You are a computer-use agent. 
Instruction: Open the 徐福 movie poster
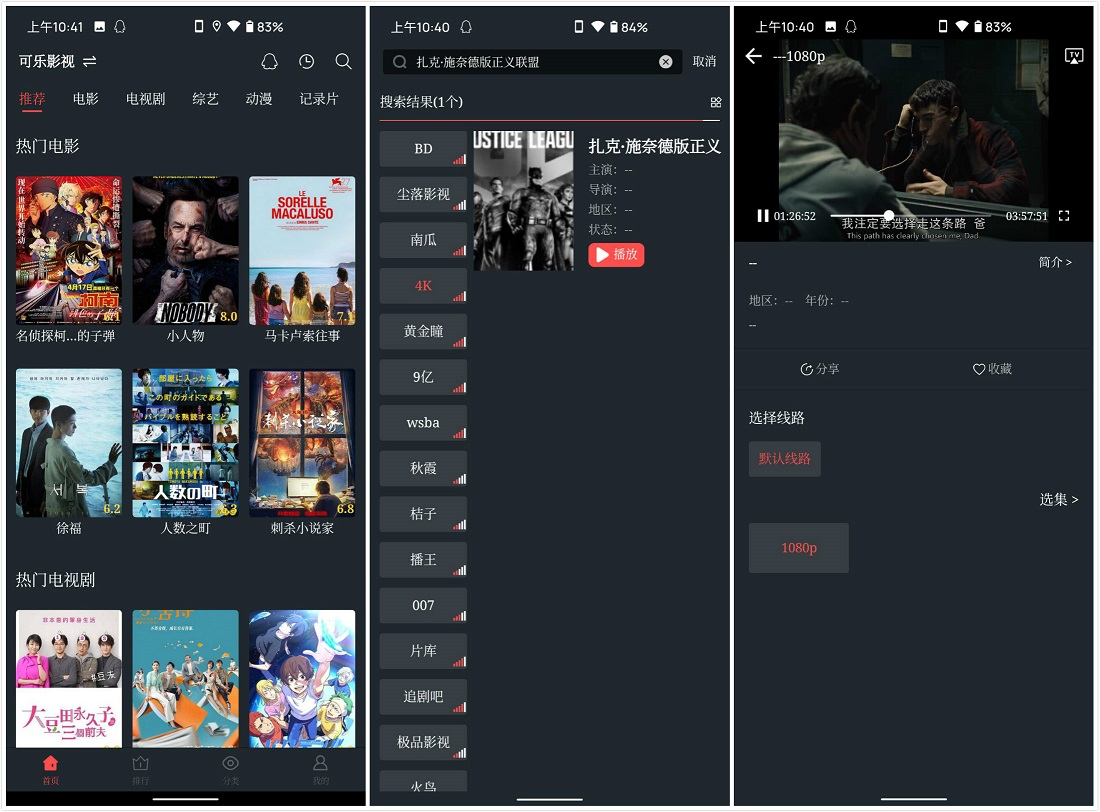pos(69,443)
